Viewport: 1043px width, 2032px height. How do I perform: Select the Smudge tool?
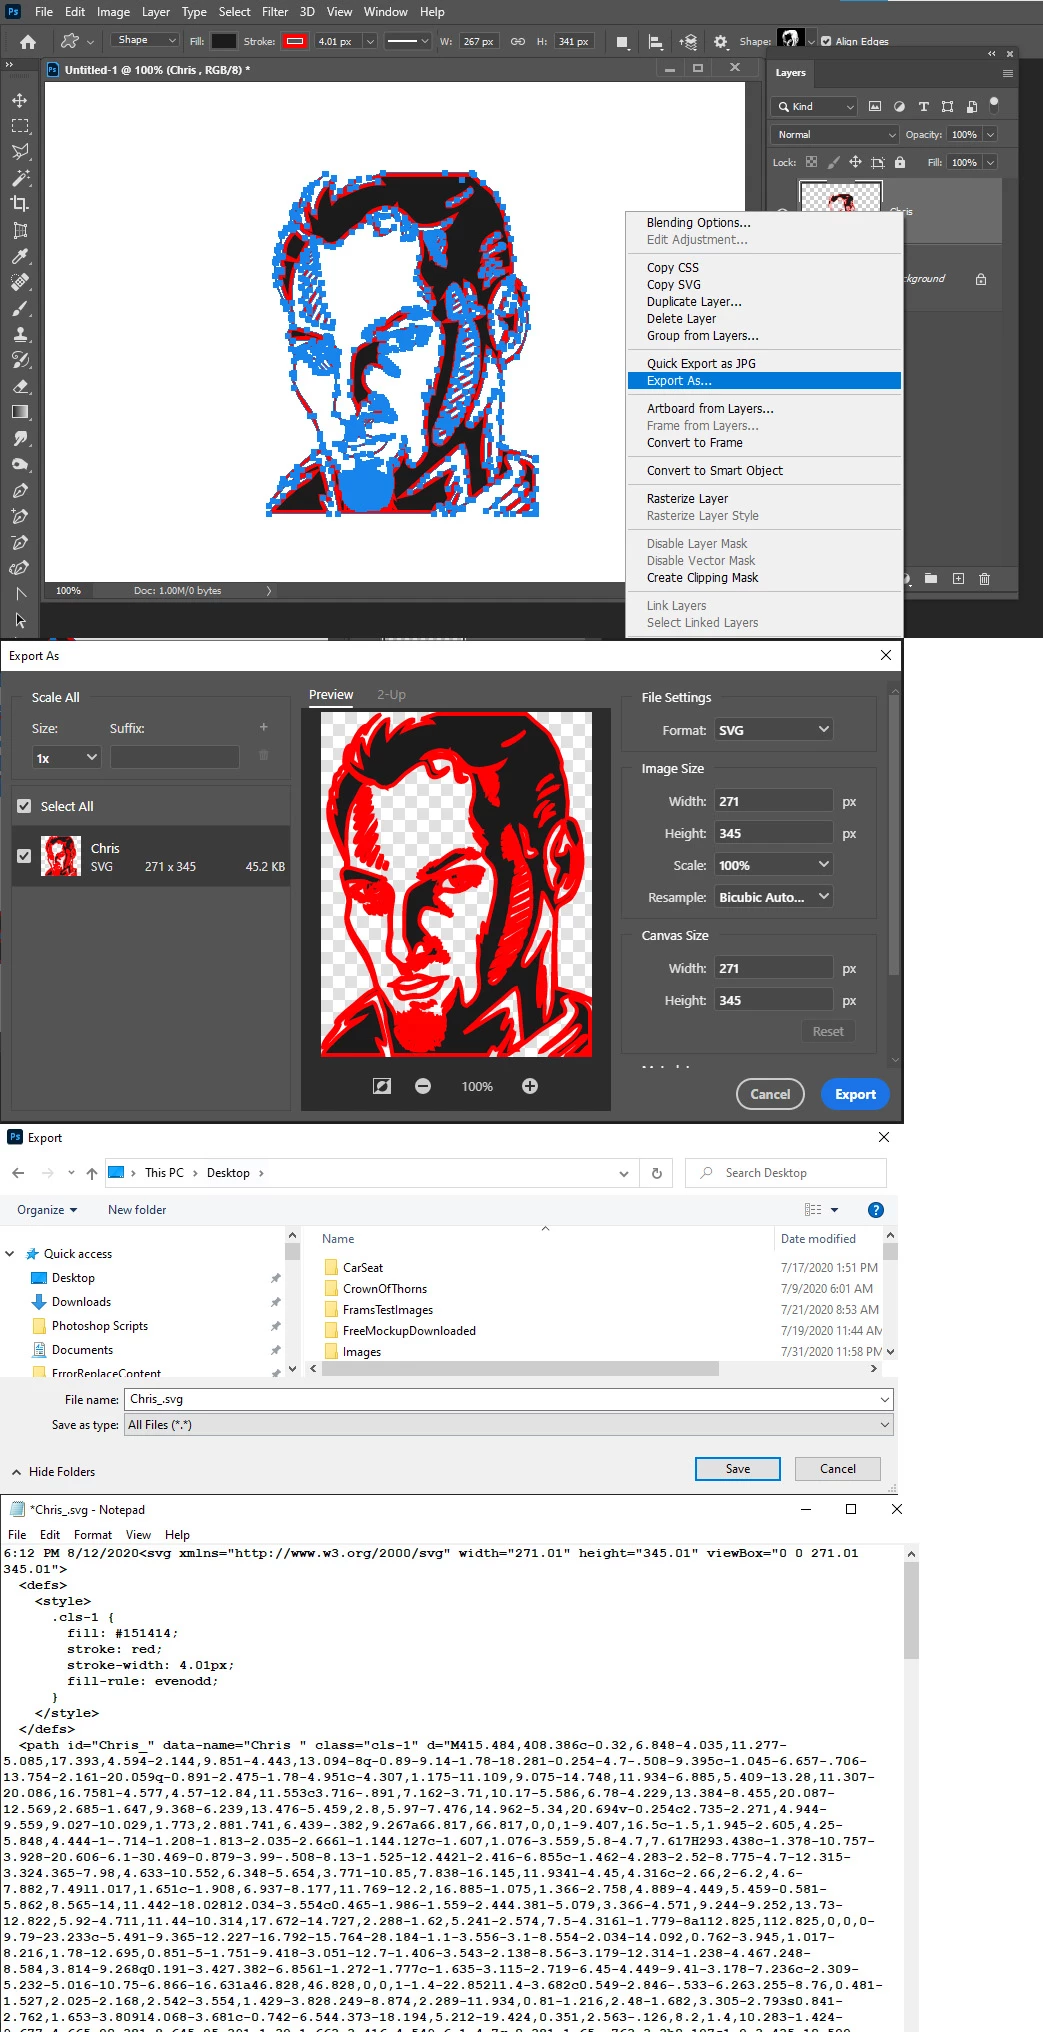pyautogui.click(x=20, y=438)
